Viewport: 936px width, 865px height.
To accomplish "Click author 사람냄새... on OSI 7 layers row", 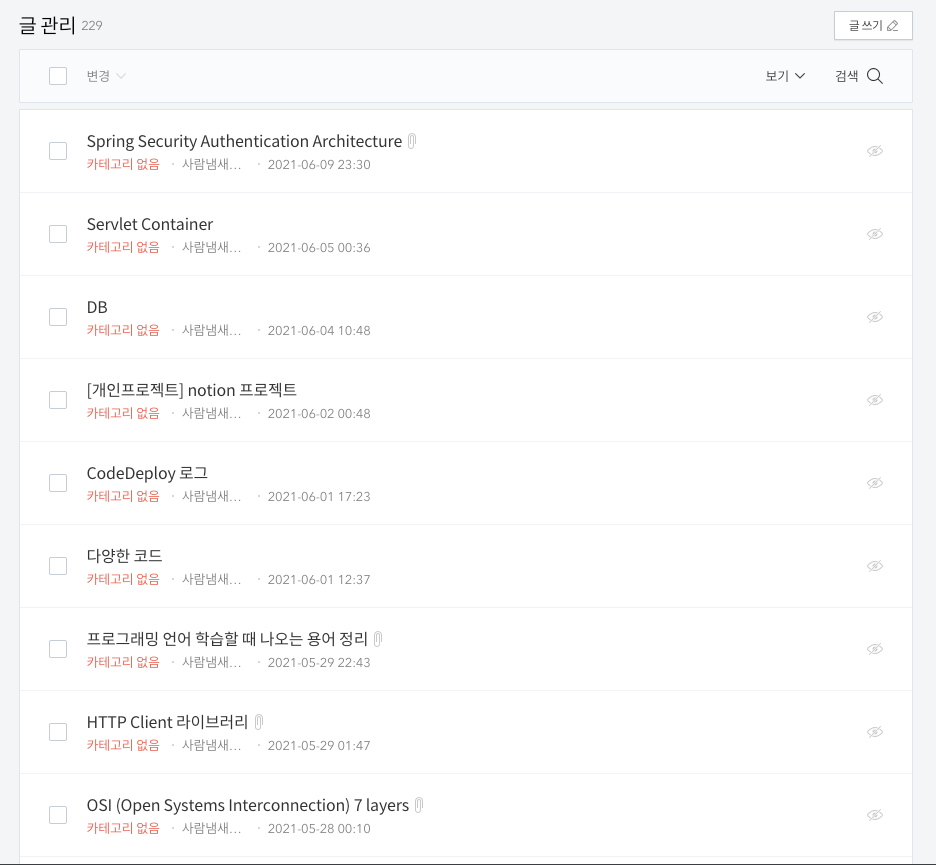I will click(211, 829).
